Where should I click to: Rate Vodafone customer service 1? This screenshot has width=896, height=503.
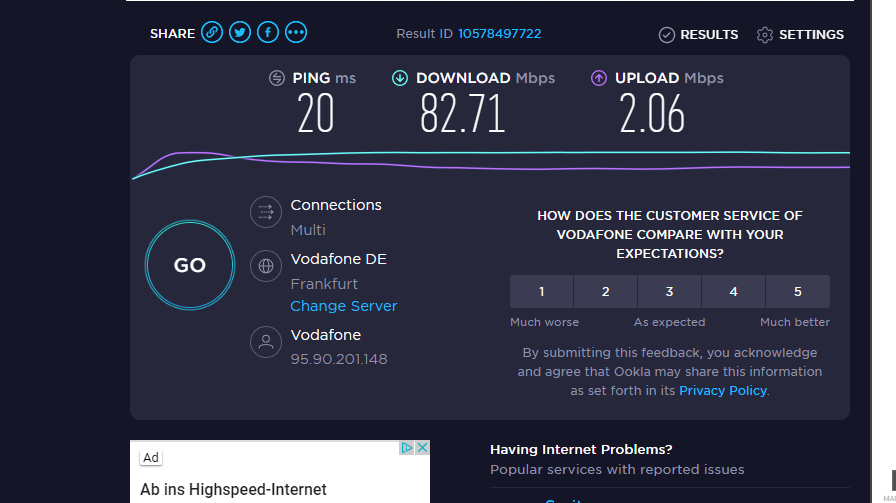click(542, 292)
